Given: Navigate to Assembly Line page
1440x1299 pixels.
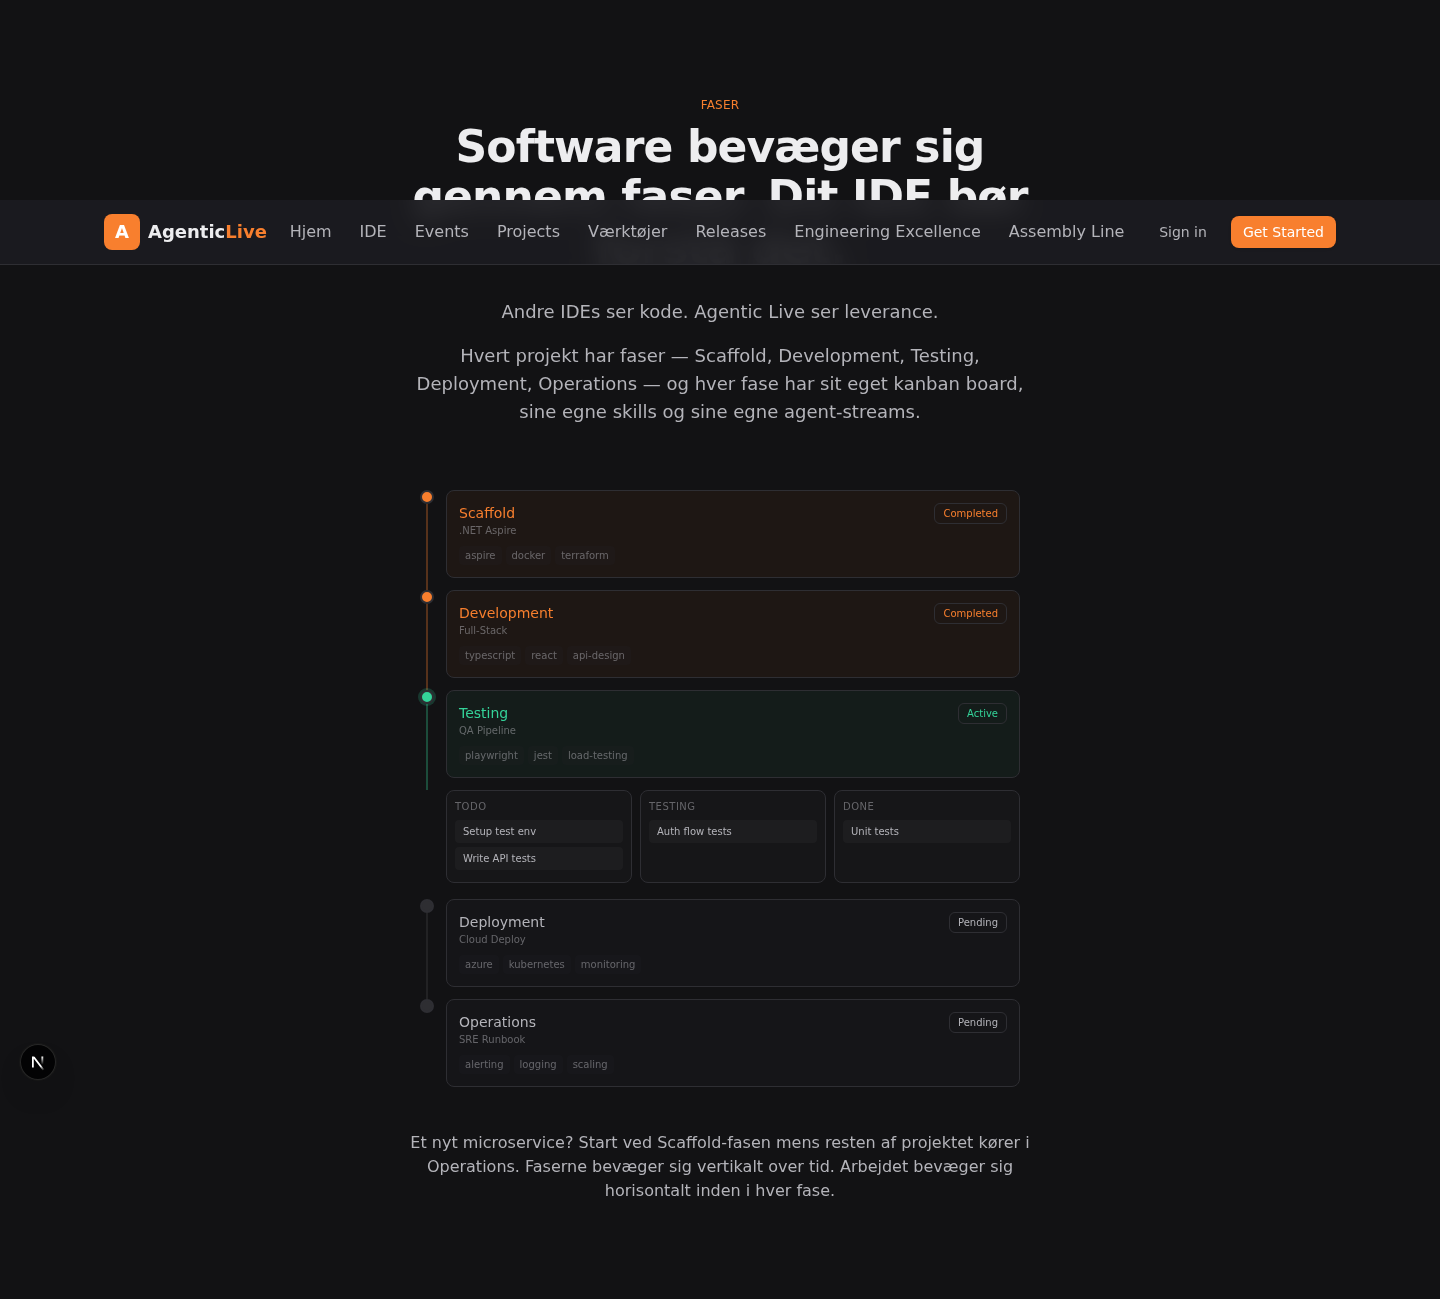Looking at the screenshot, I should pos(1066,232).
